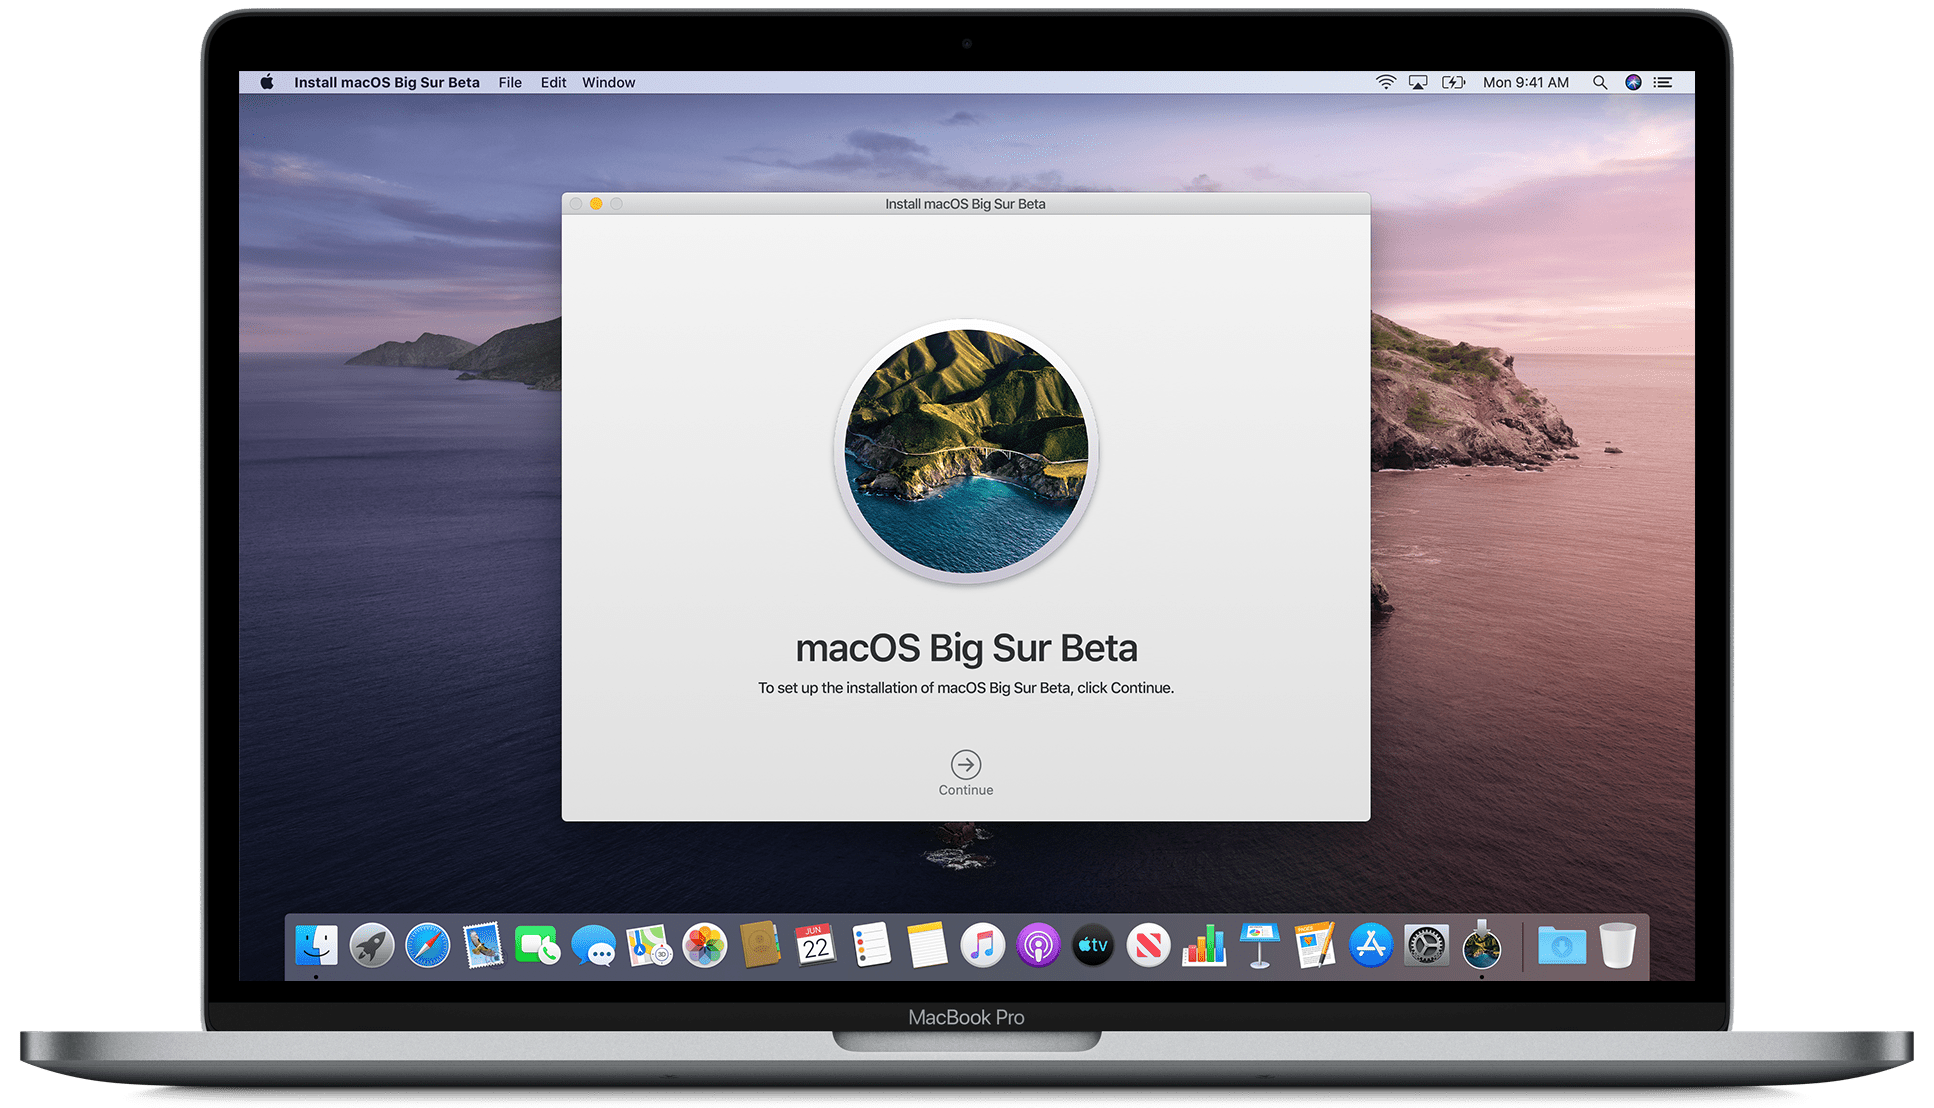Screen dimensions: 1934x1108
Task: Open Messages speech bubble icon
Action: point(594,945)
